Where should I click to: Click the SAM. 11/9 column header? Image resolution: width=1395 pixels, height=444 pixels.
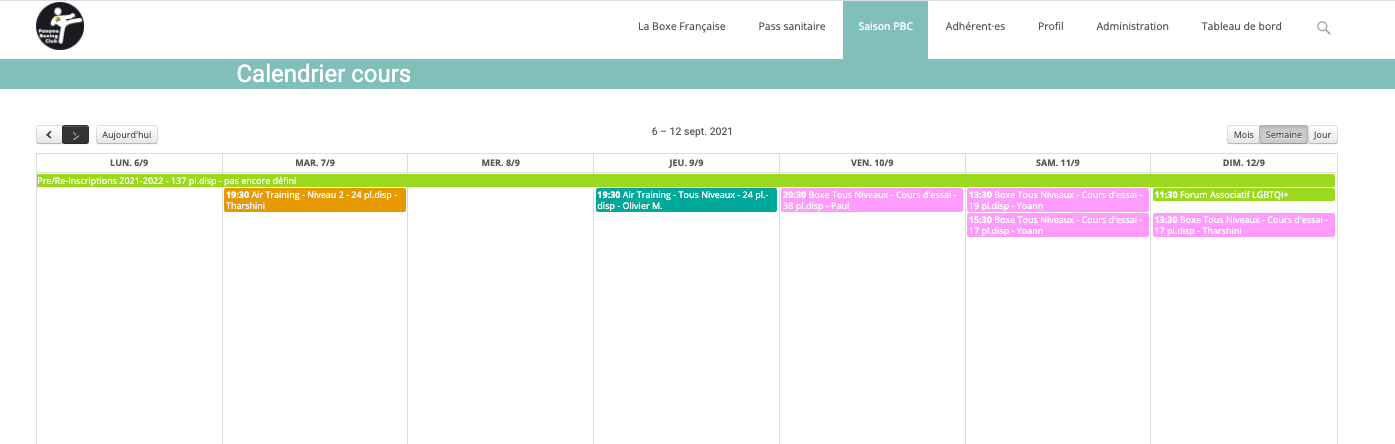[1057, 163]
